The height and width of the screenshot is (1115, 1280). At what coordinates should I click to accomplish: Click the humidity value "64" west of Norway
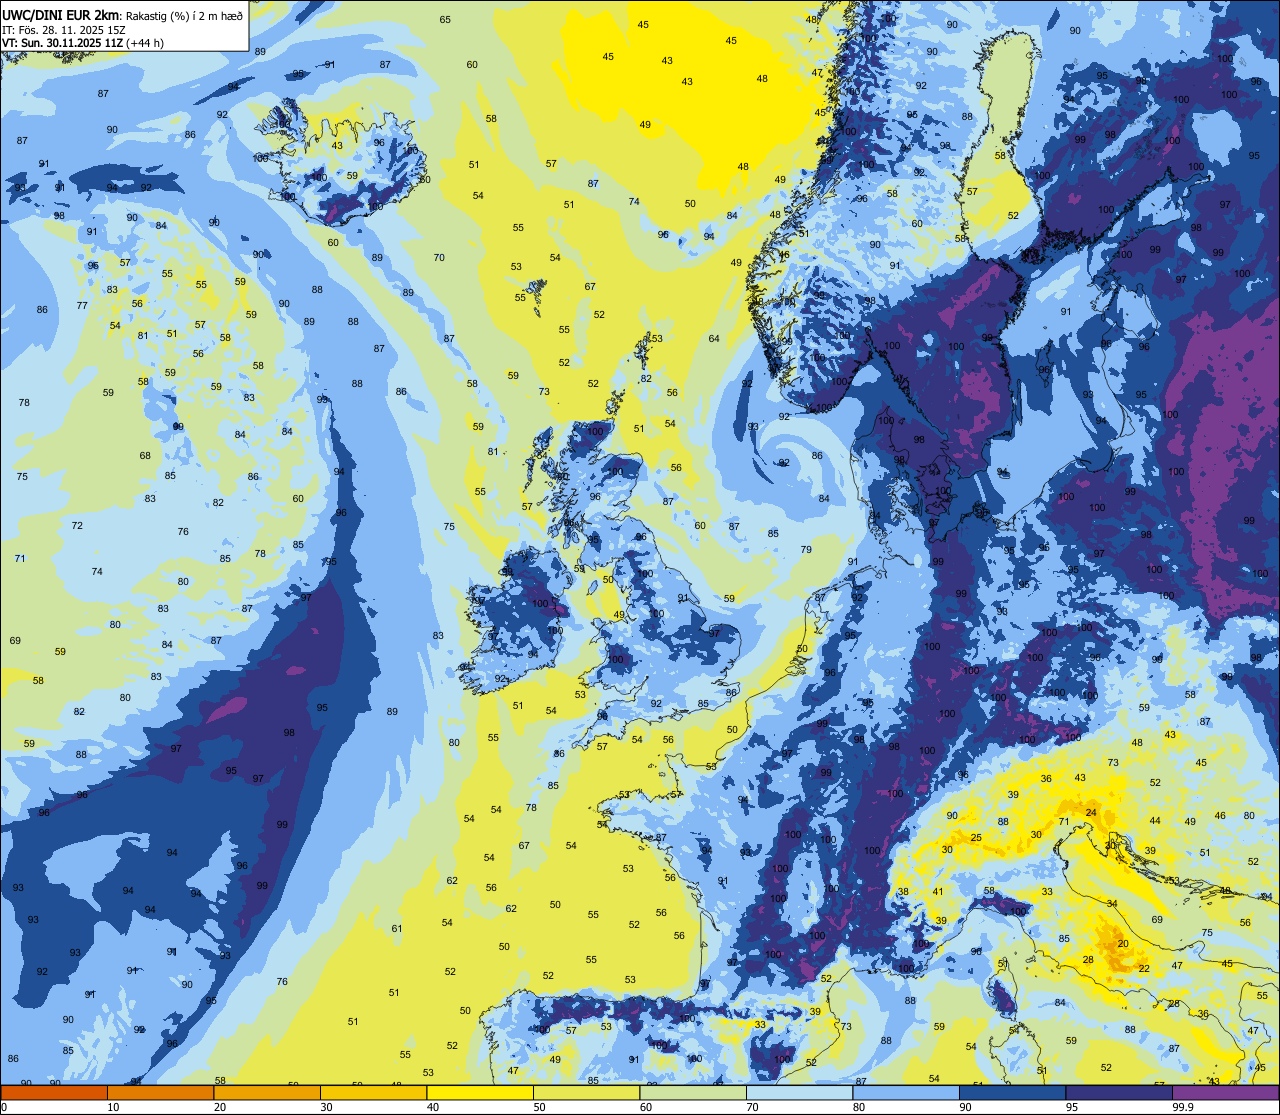714,339
